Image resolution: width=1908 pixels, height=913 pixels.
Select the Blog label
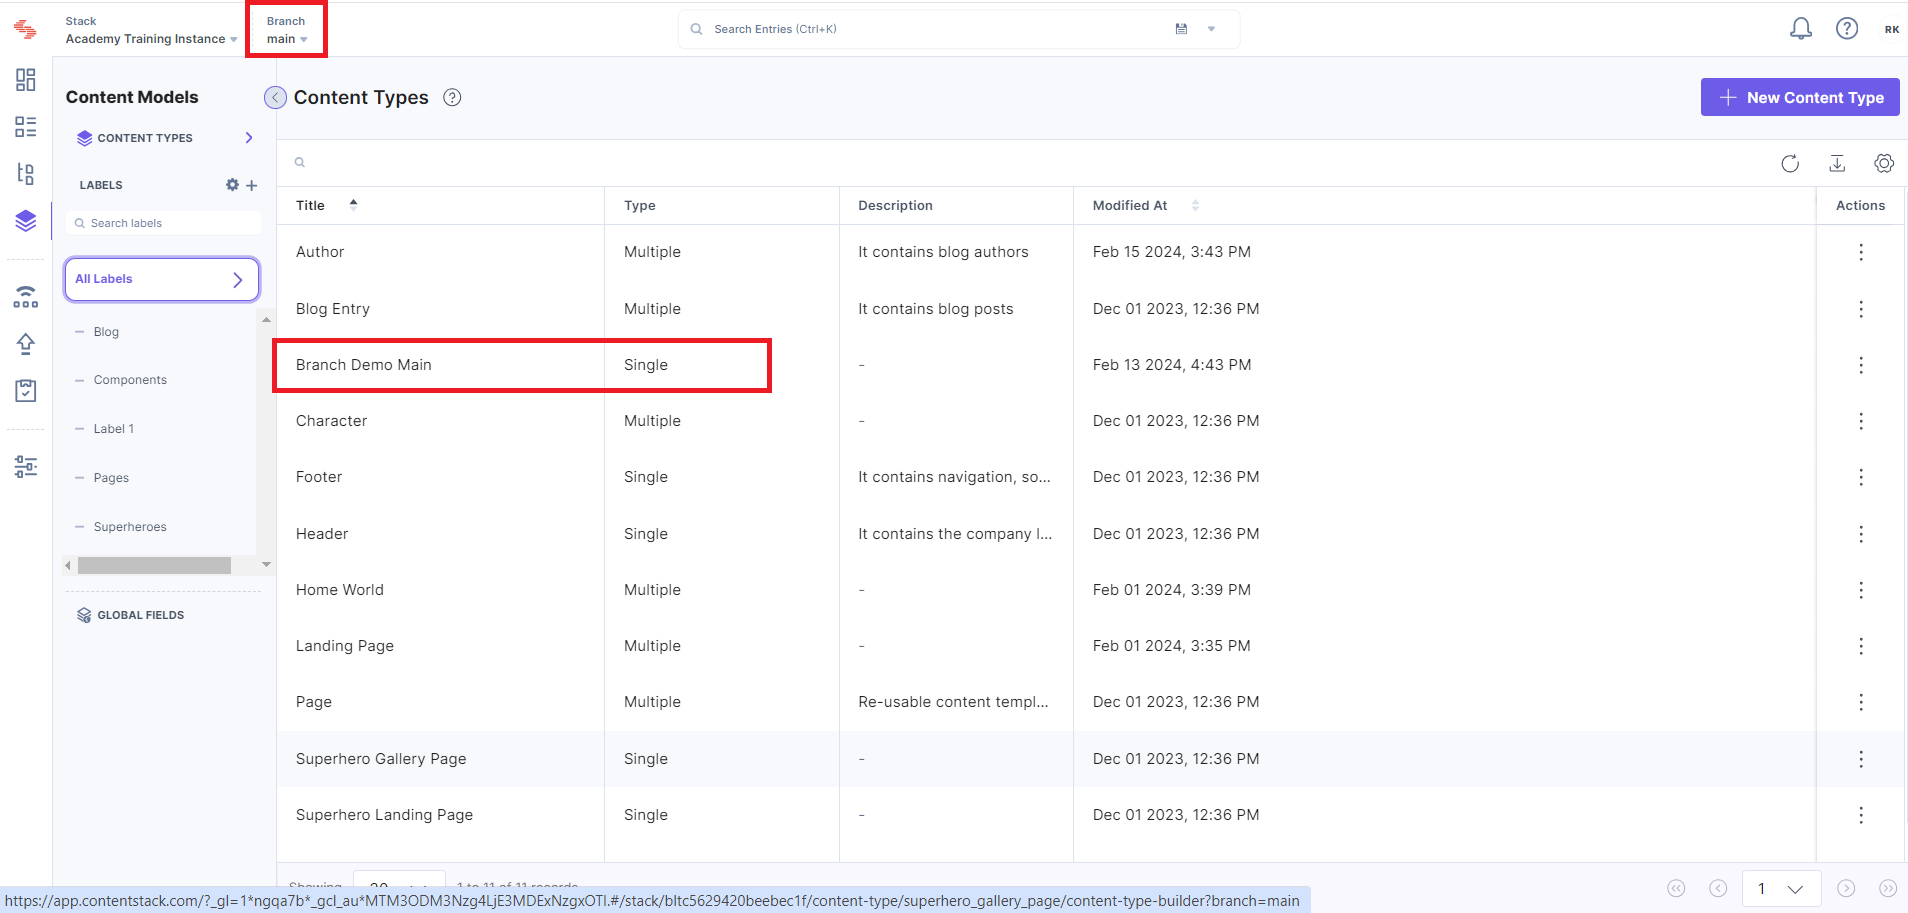click(106, 332)
